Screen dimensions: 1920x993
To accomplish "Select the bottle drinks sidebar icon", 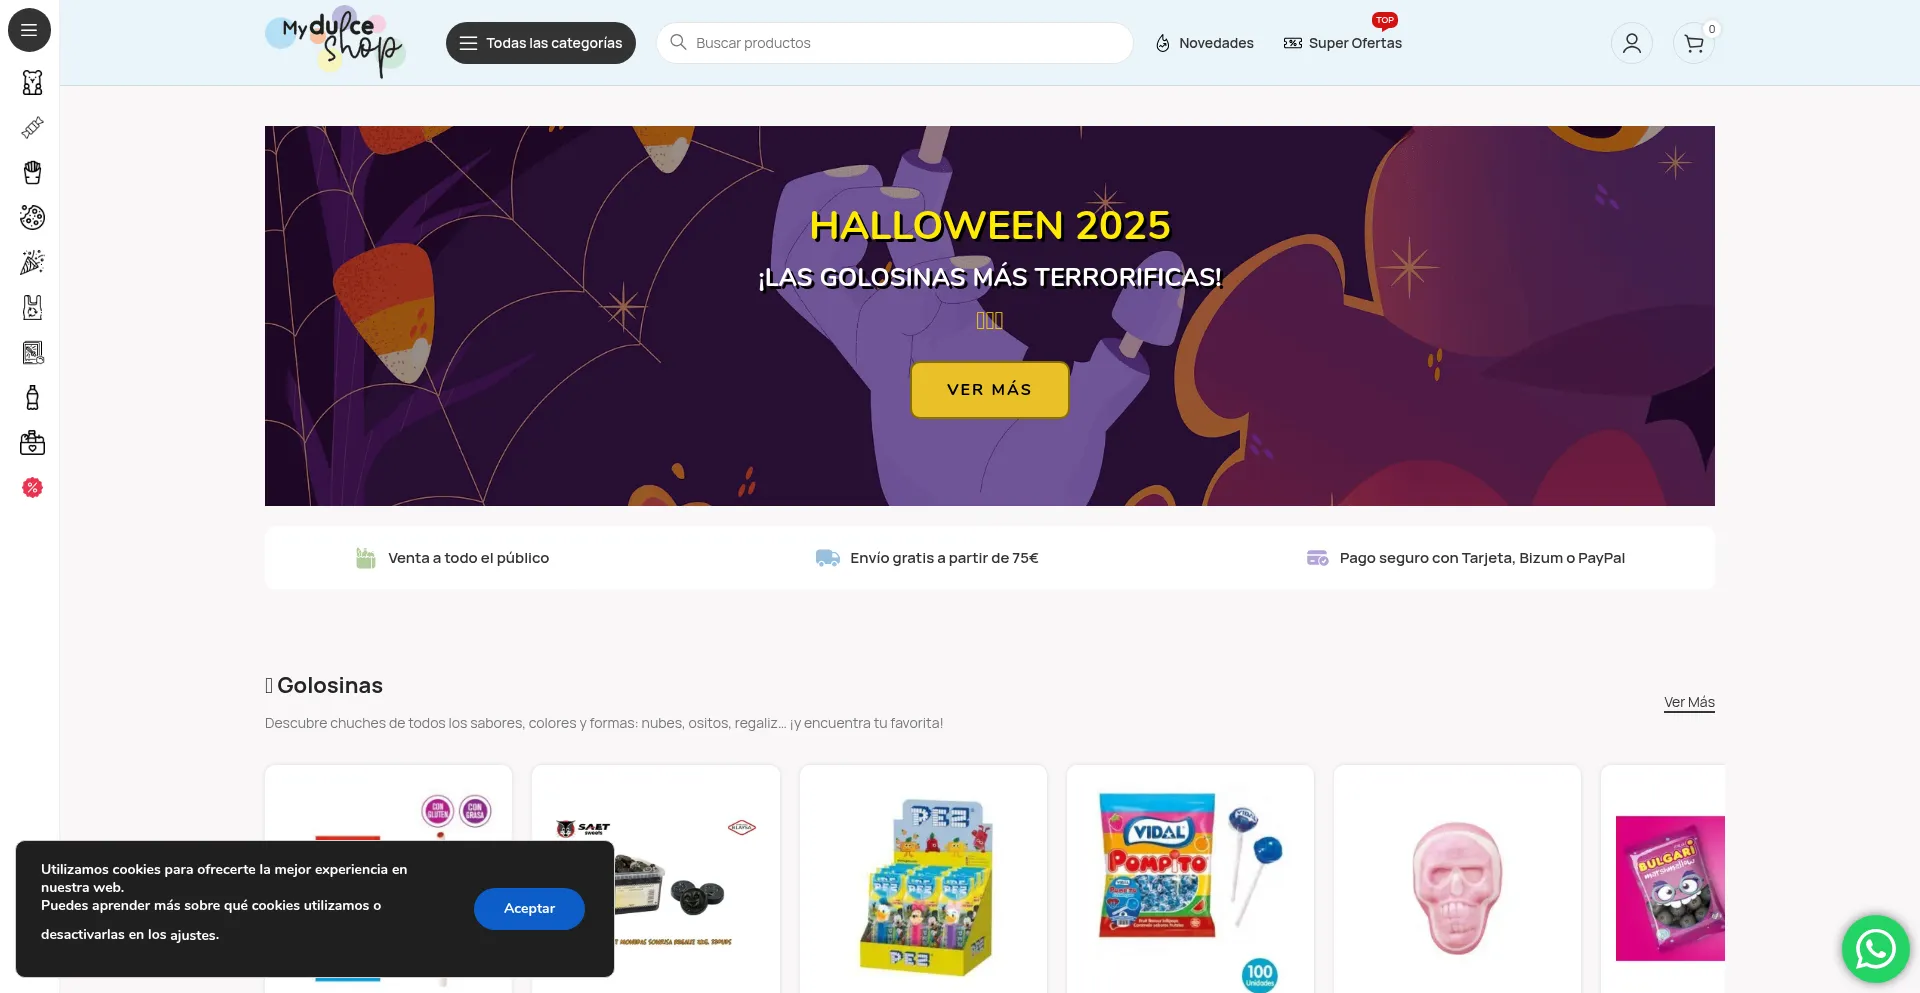I will pos(32,397).
